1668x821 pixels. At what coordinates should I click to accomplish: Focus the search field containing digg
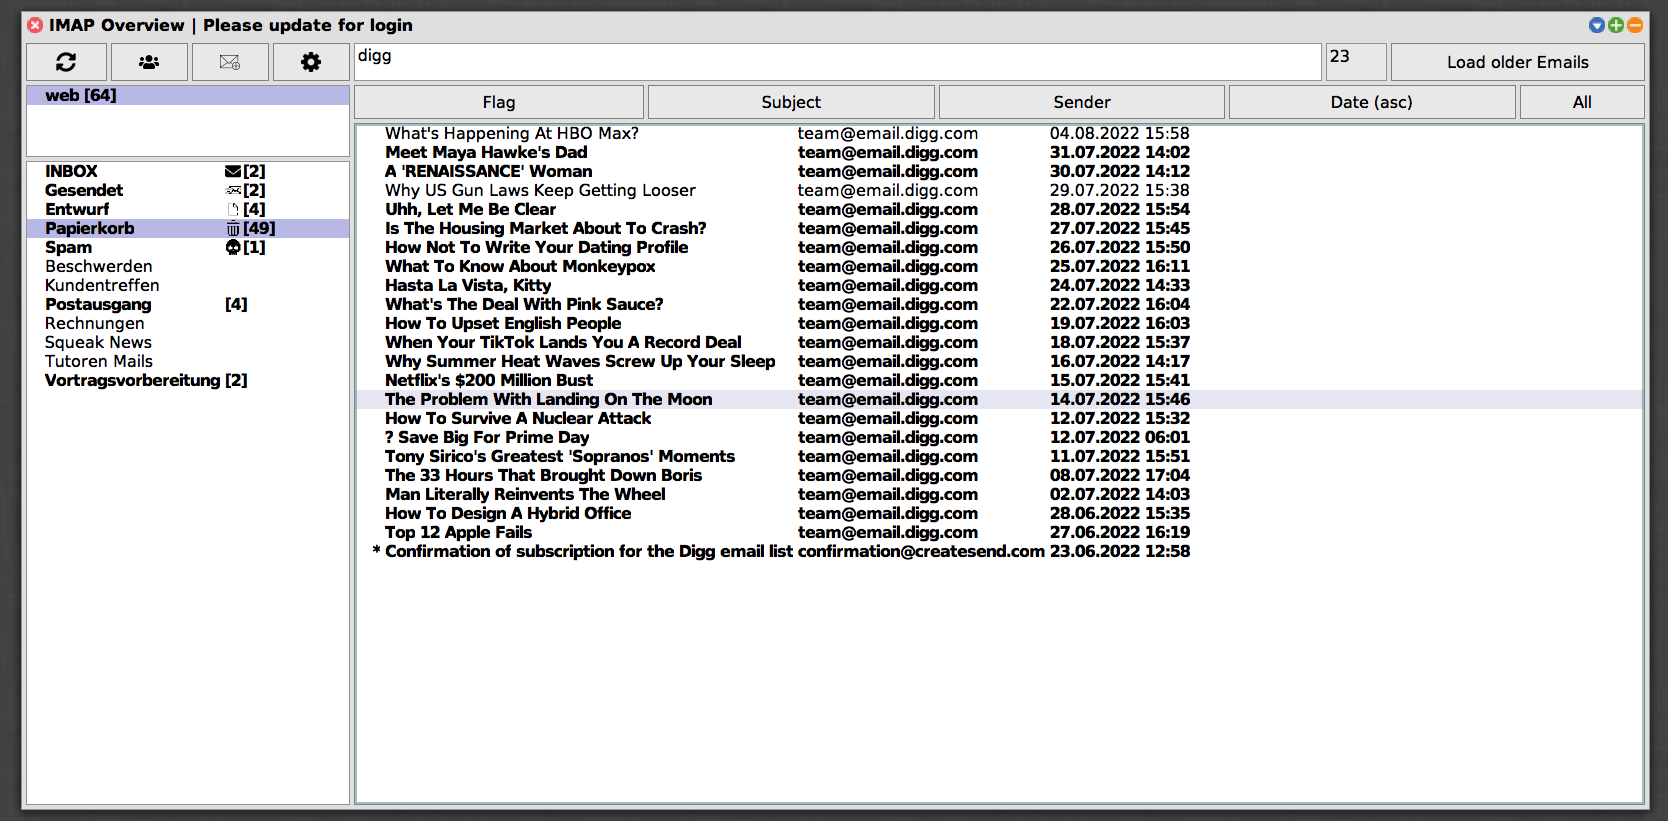pyautogui.click(x=838, y=62)
